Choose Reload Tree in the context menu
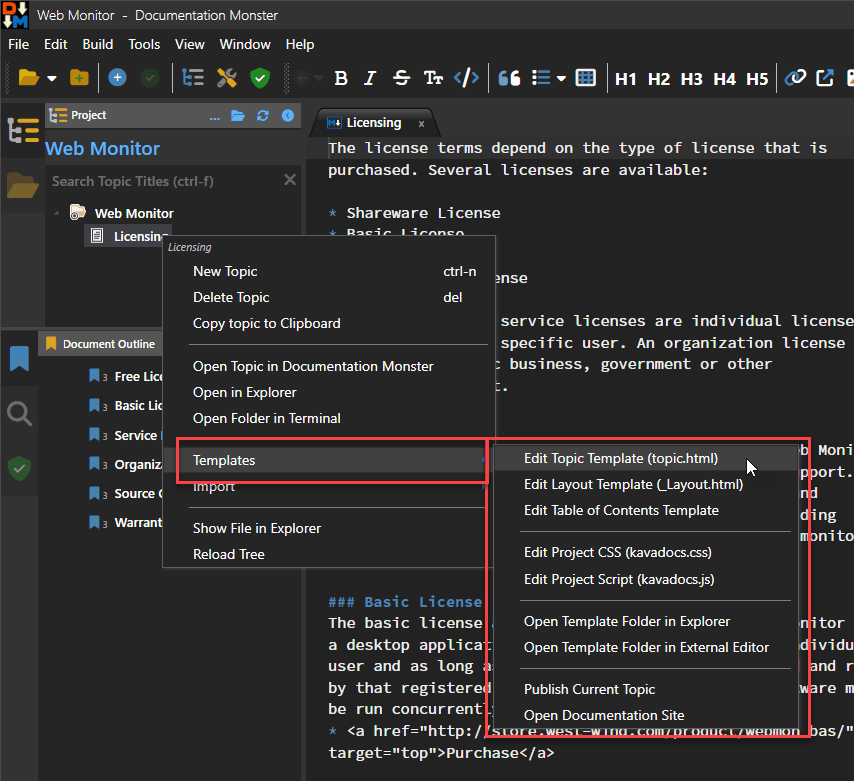Image resolution: width=854 pixels, height=781 pixels. click(x=329, y=554)
